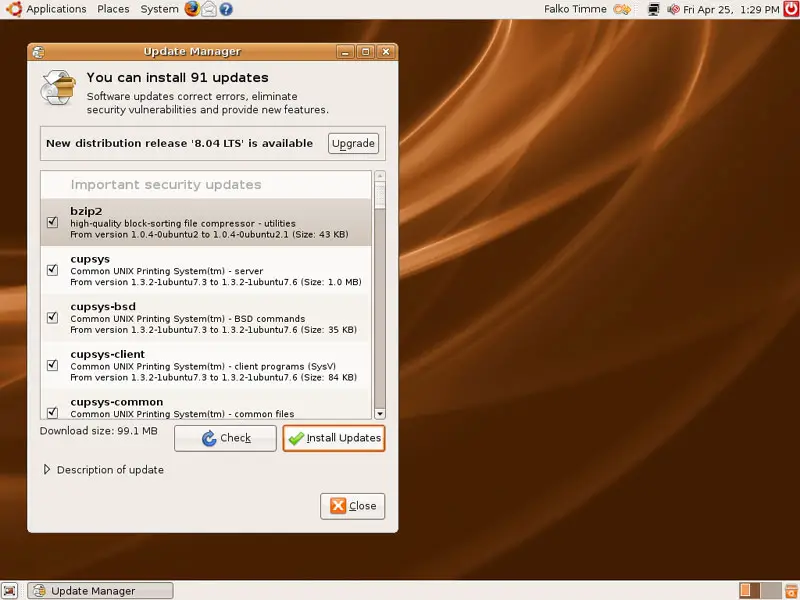The width and height of the screenshot is (800, 600).
Task: Uncheck the cupsys-common update checkbox
Action: (52, 412)
